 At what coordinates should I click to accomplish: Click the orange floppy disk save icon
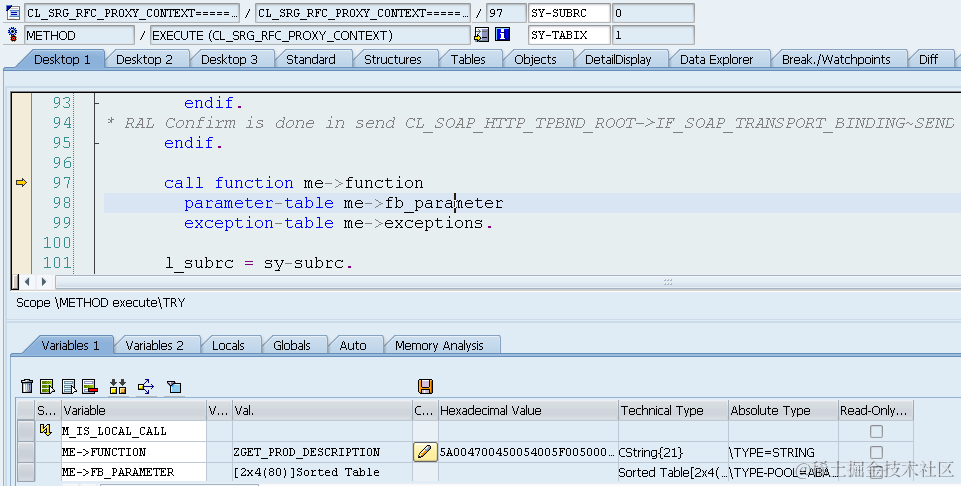425,386
